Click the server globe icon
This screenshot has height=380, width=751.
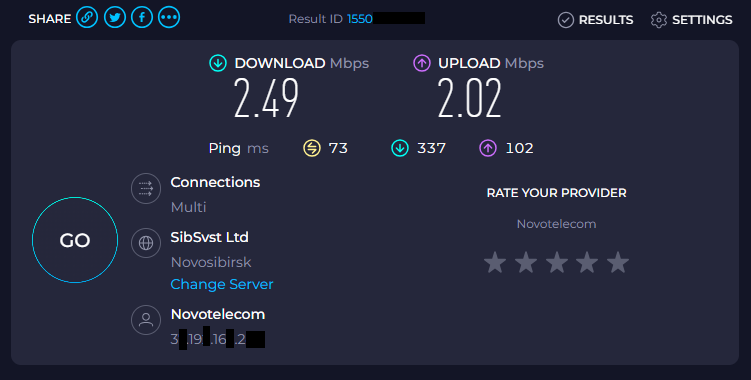point(146,243)
